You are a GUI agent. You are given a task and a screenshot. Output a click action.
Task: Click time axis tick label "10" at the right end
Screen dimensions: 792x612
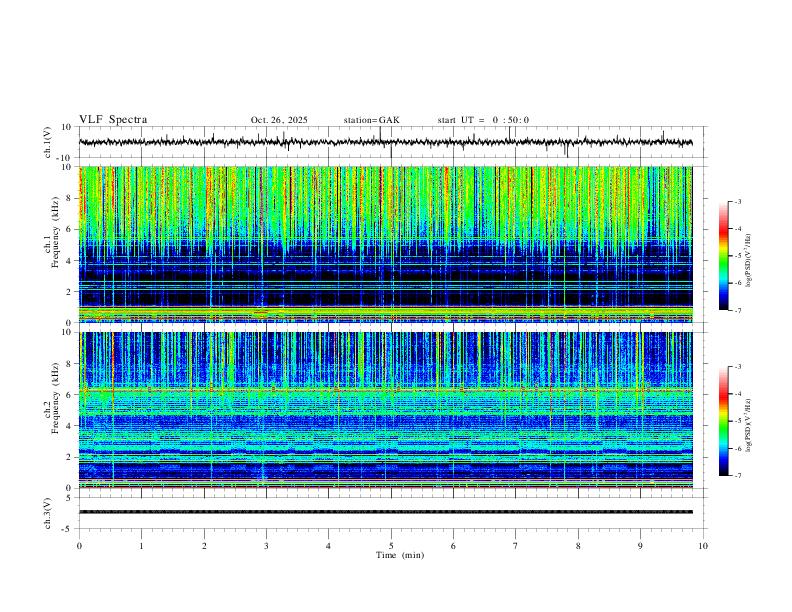click(703, 546)
